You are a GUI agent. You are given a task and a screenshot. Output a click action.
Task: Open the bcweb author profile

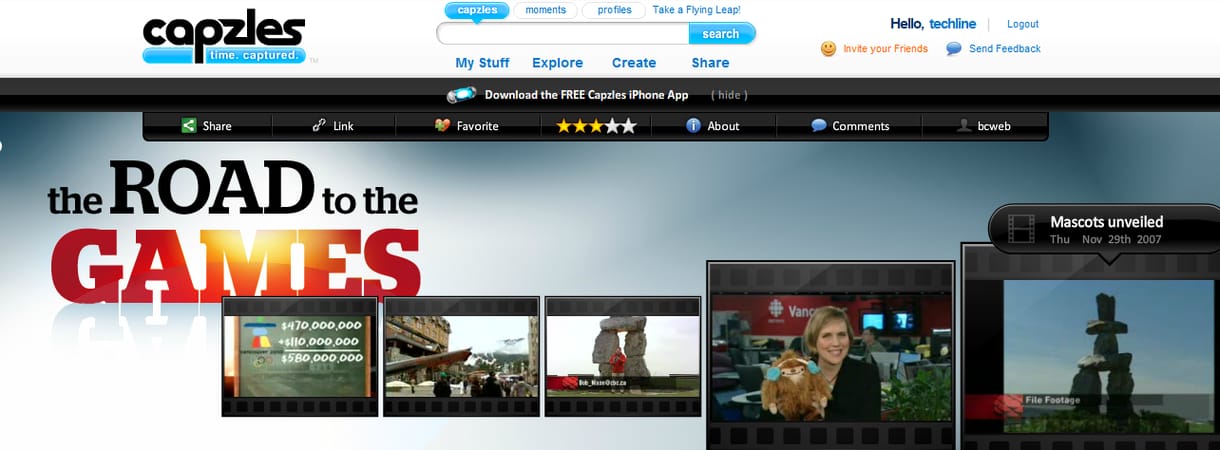pos(983,126)
